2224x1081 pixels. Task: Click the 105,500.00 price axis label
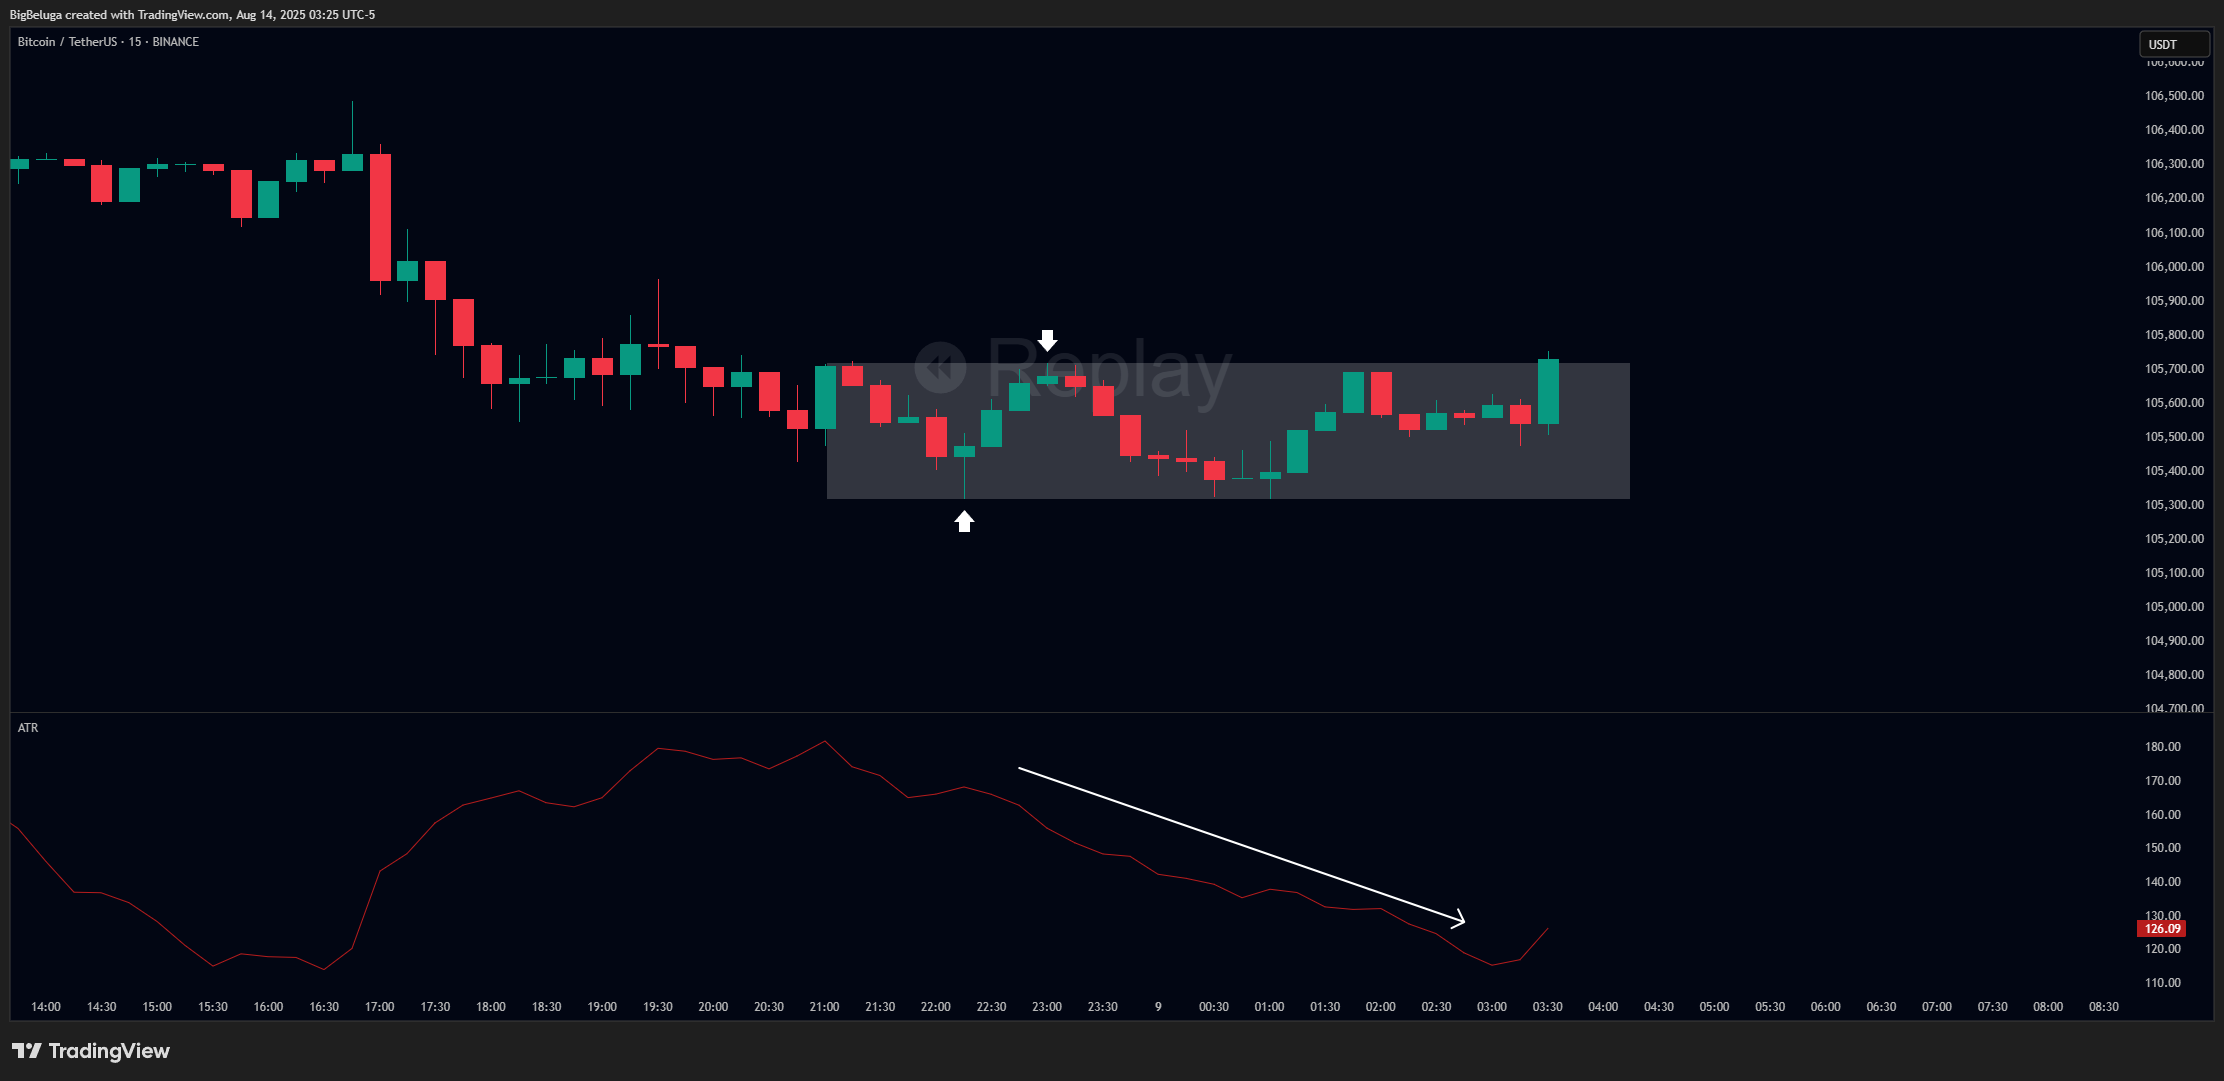pos(2174,437)
